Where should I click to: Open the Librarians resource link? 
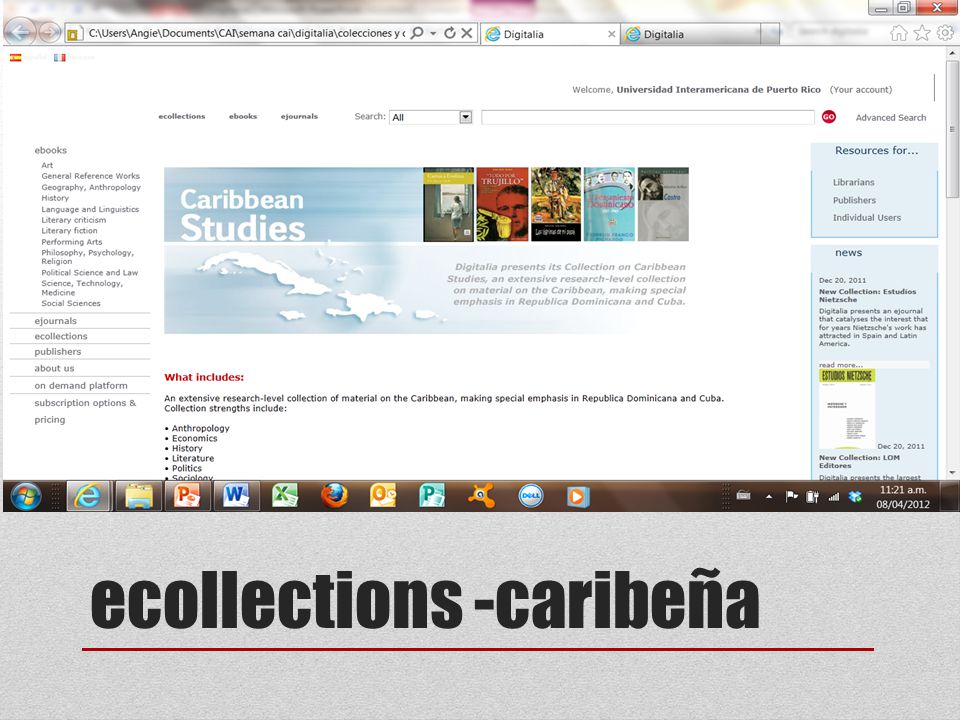(853, 182)
